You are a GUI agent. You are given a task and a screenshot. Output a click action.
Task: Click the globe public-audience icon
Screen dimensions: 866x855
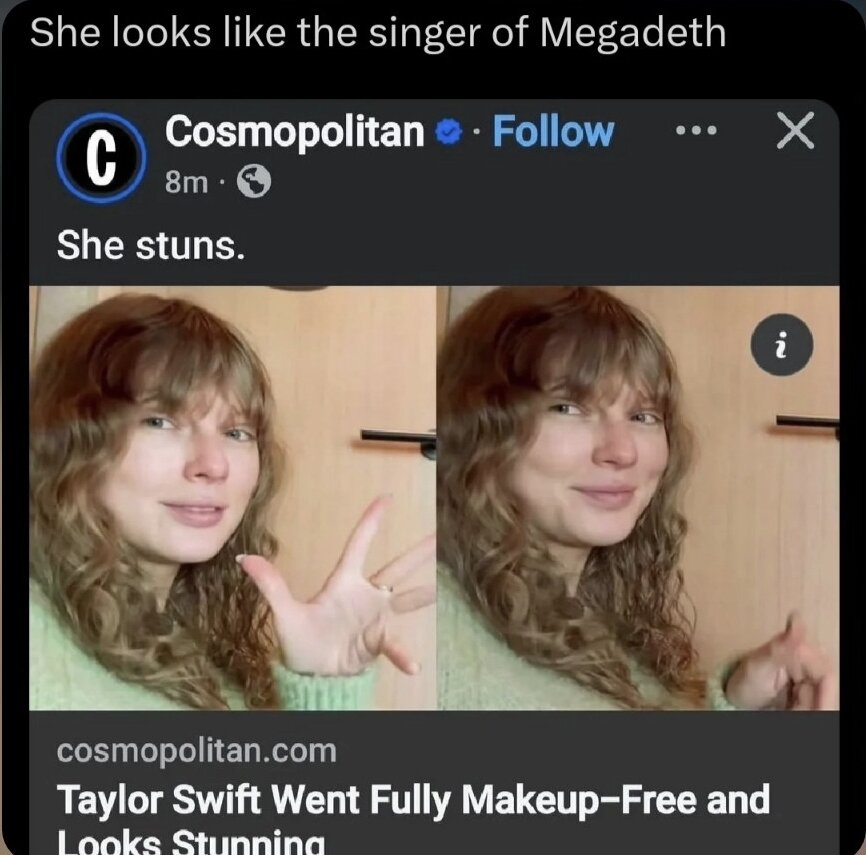(x=253, y=182)
